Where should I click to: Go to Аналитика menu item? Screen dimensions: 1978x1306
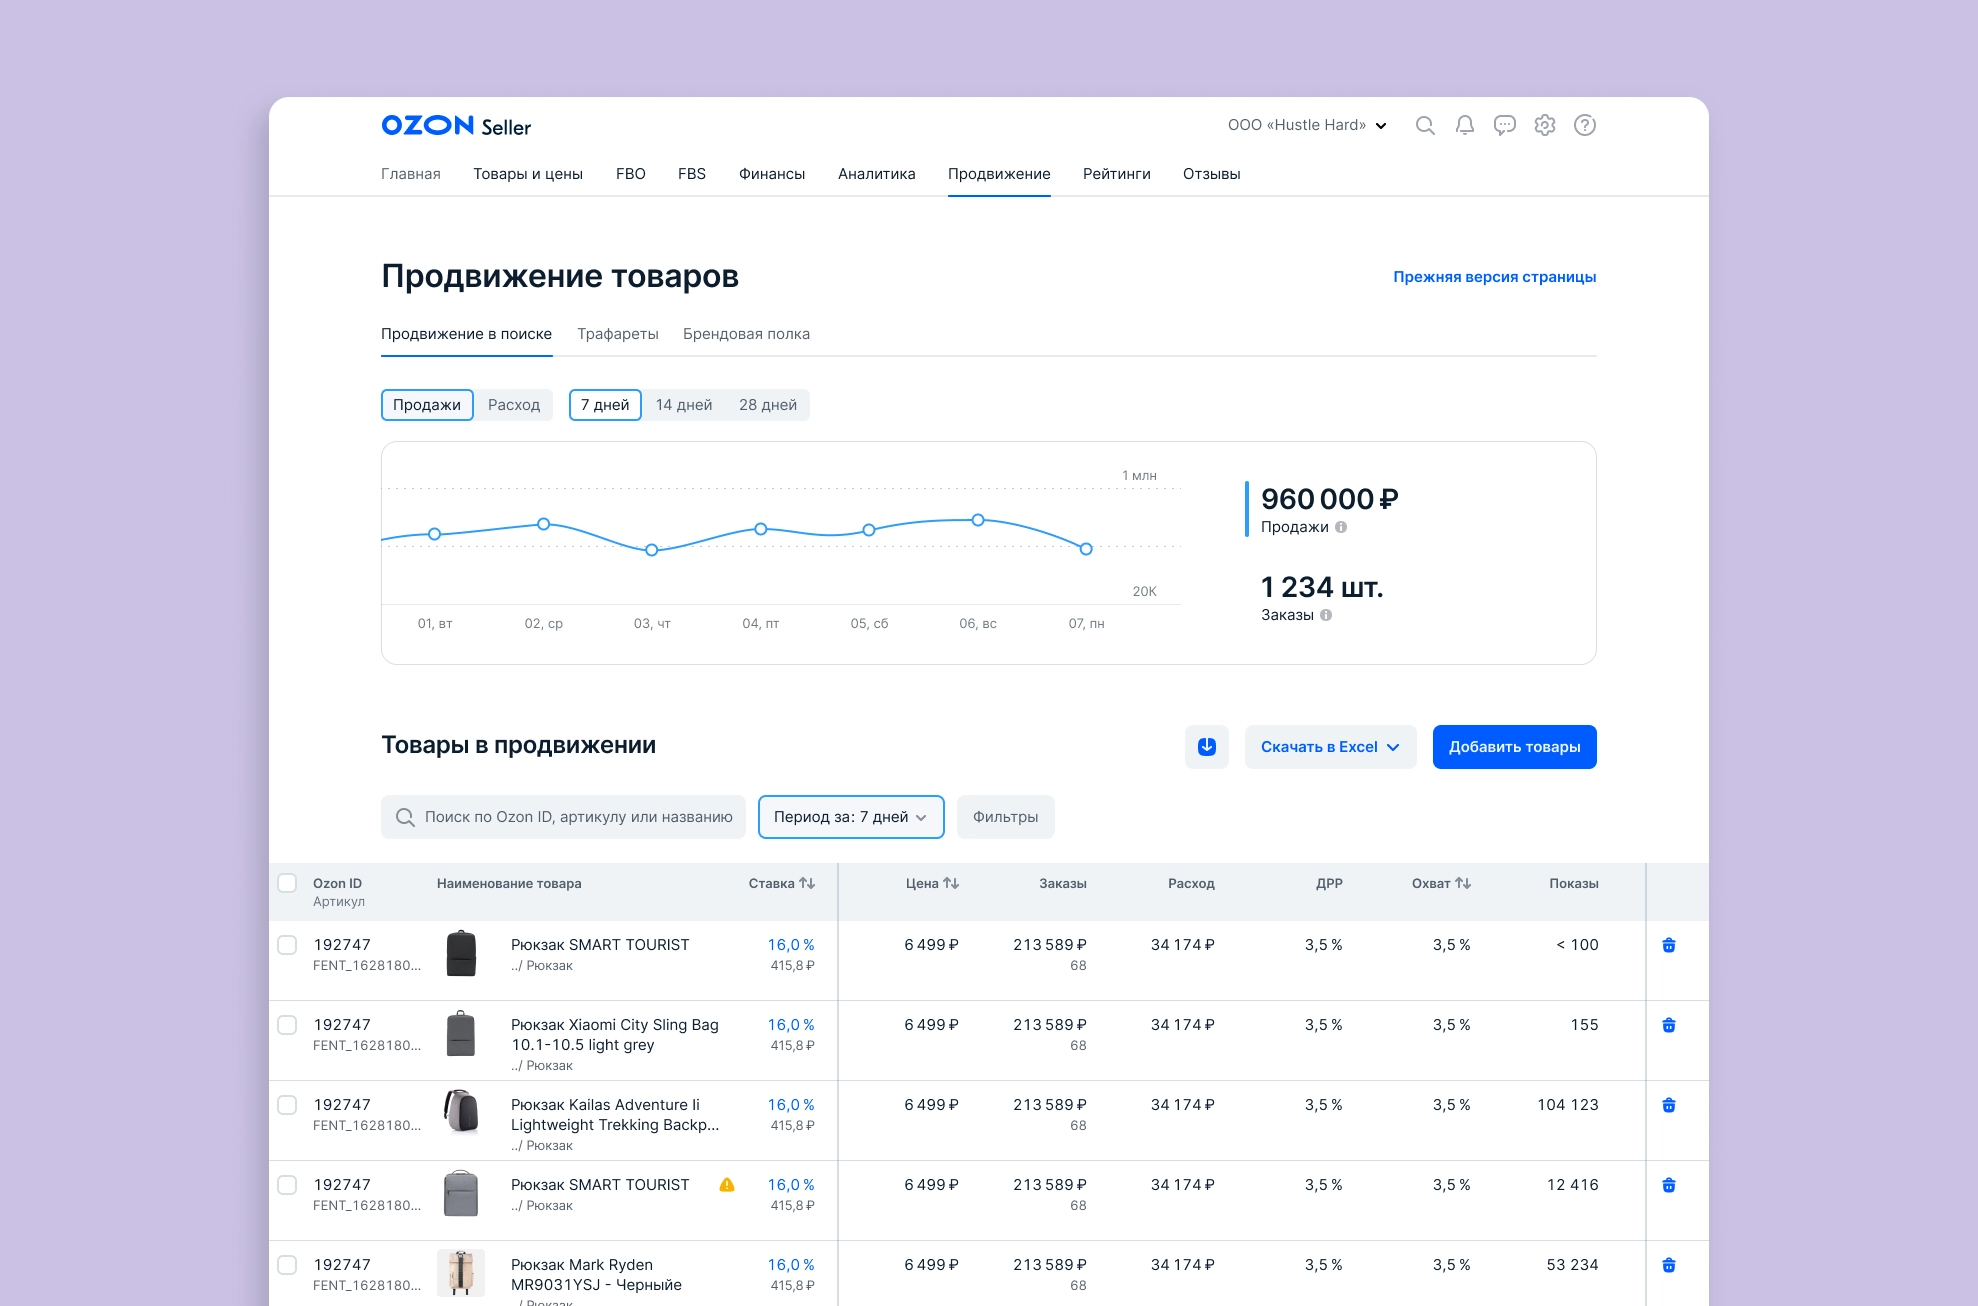876,174
